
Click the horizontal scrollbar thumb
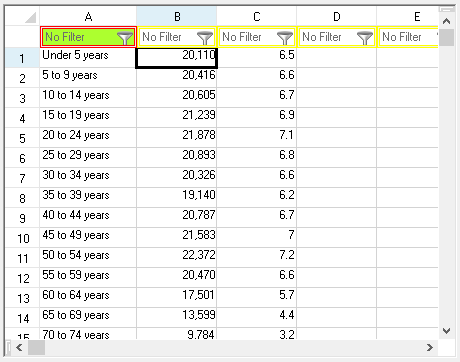tap(36, 348)
